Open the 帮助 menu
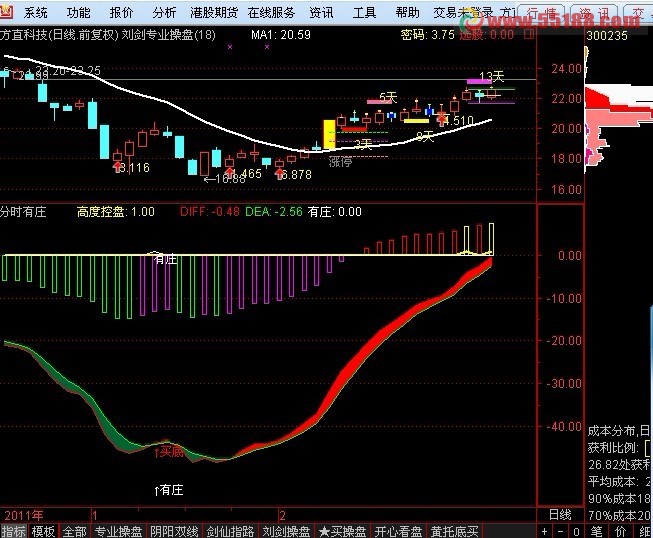This screenshot has height=538, width=653. coord(407,13)
